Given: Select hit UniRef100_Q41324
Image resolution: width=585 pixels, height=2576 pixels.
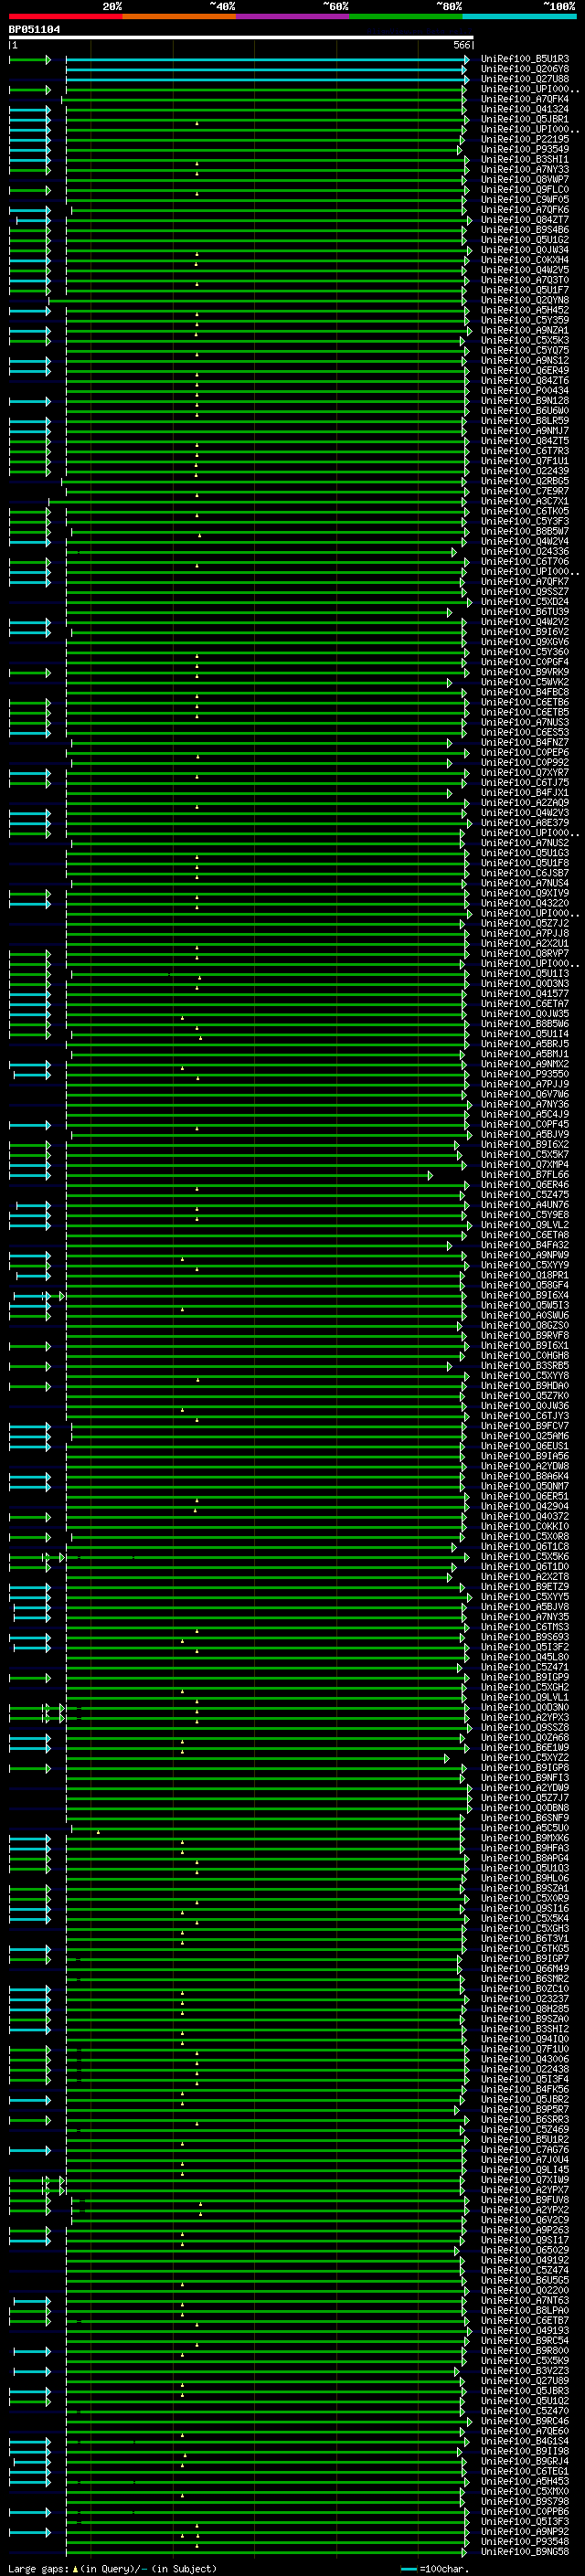Looking at the screenshot, I should [x=525, y=109].
